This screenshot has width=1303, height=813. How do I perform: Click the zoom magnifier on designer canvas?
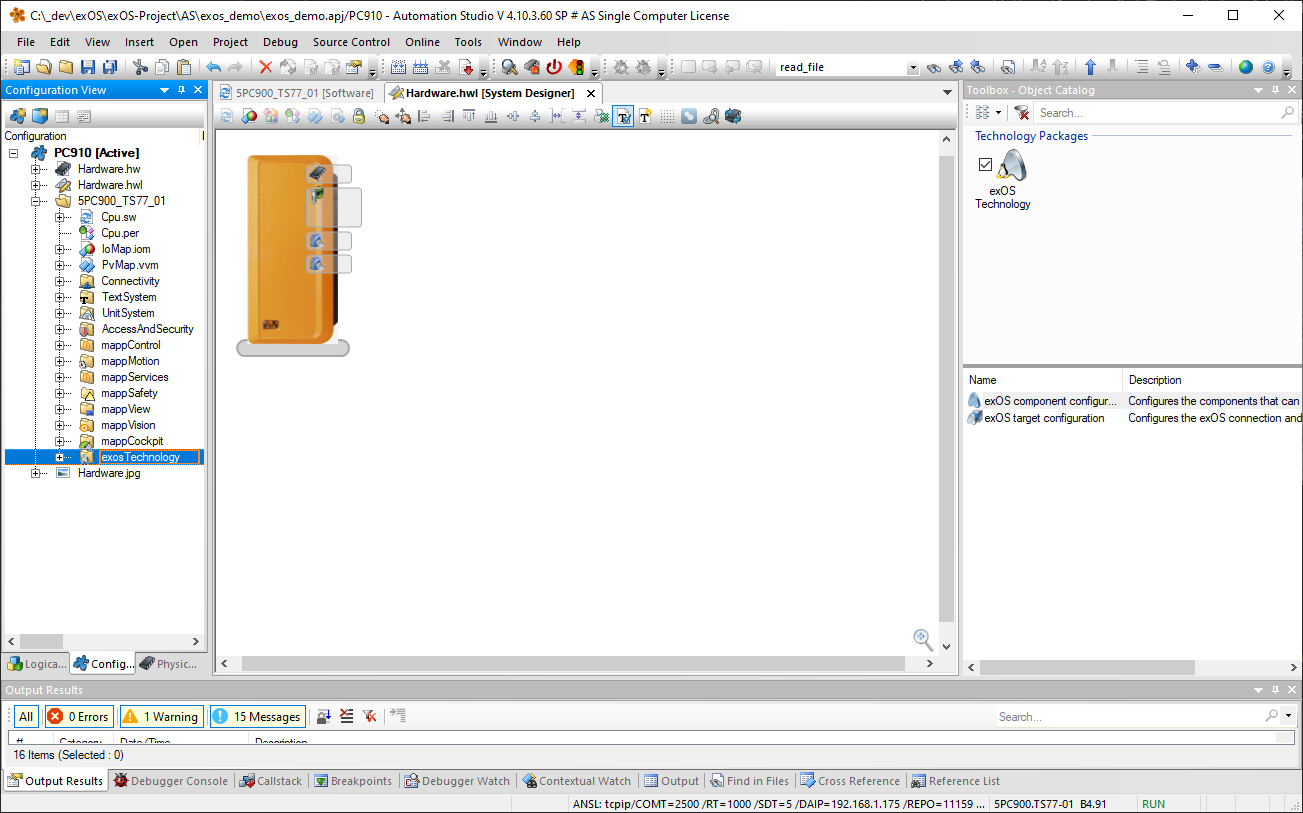pyautogui.click(x=923, y=639)
